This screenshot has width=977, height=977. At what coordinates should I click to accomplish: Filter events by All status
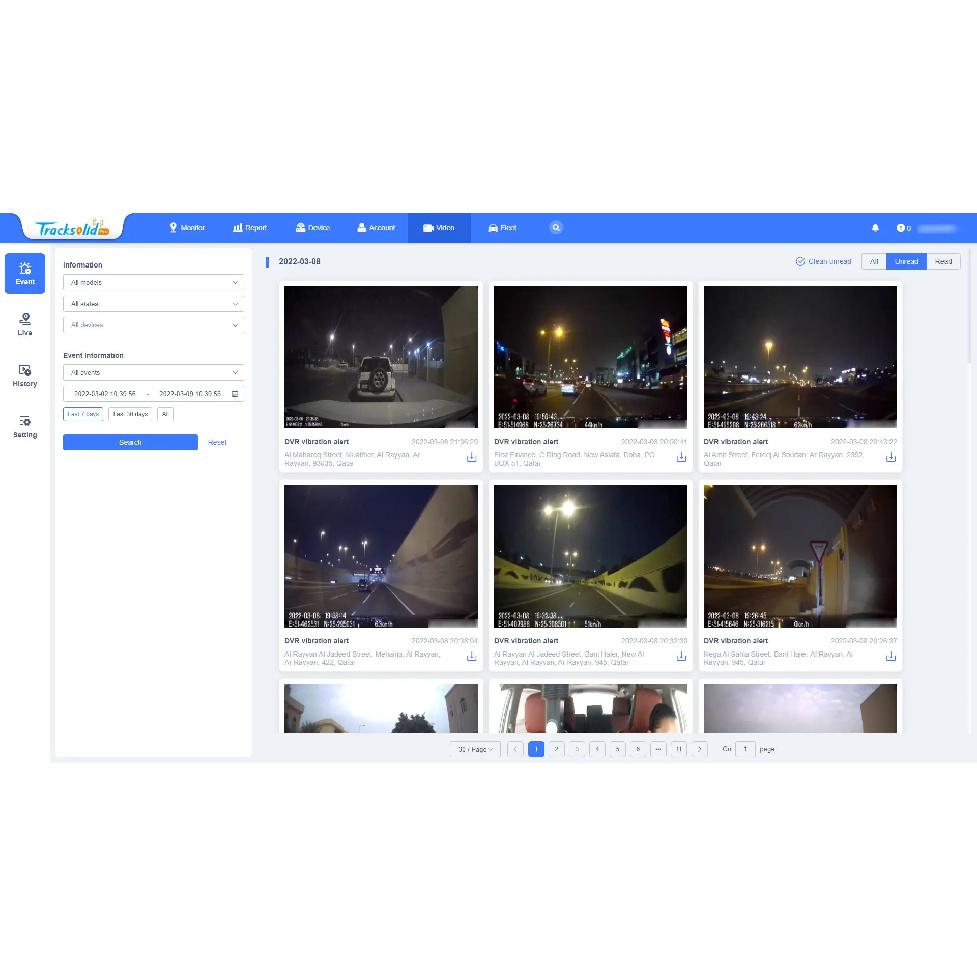click(x=874, y=262)
